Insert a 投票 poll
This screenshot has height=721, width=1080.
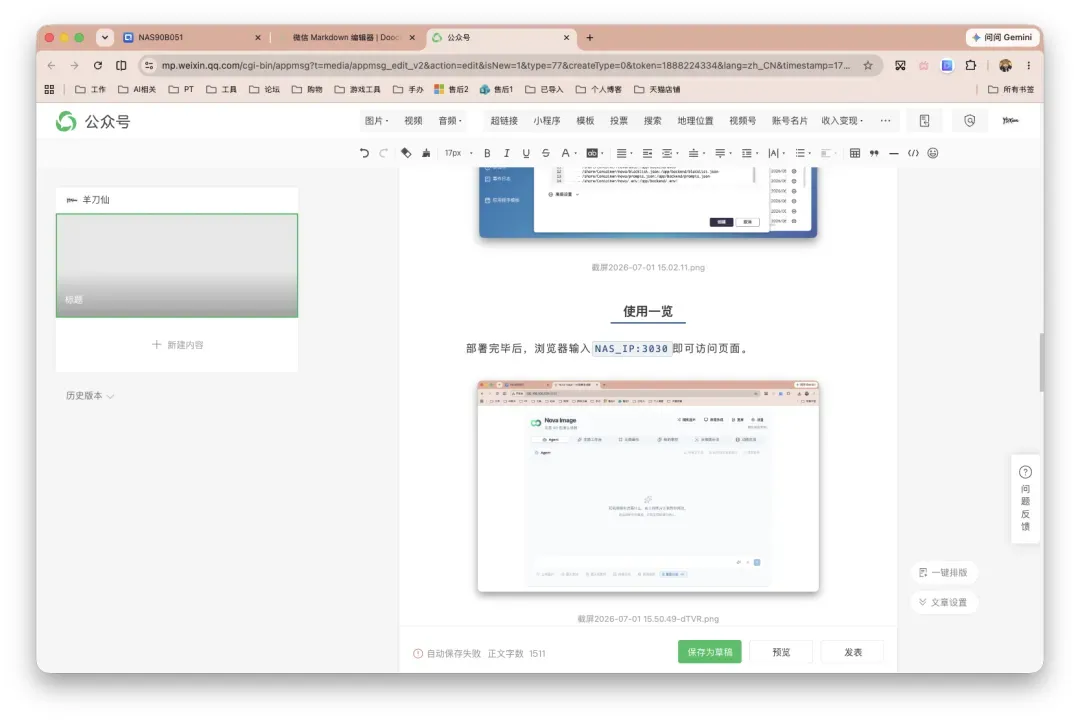[619, 121]
